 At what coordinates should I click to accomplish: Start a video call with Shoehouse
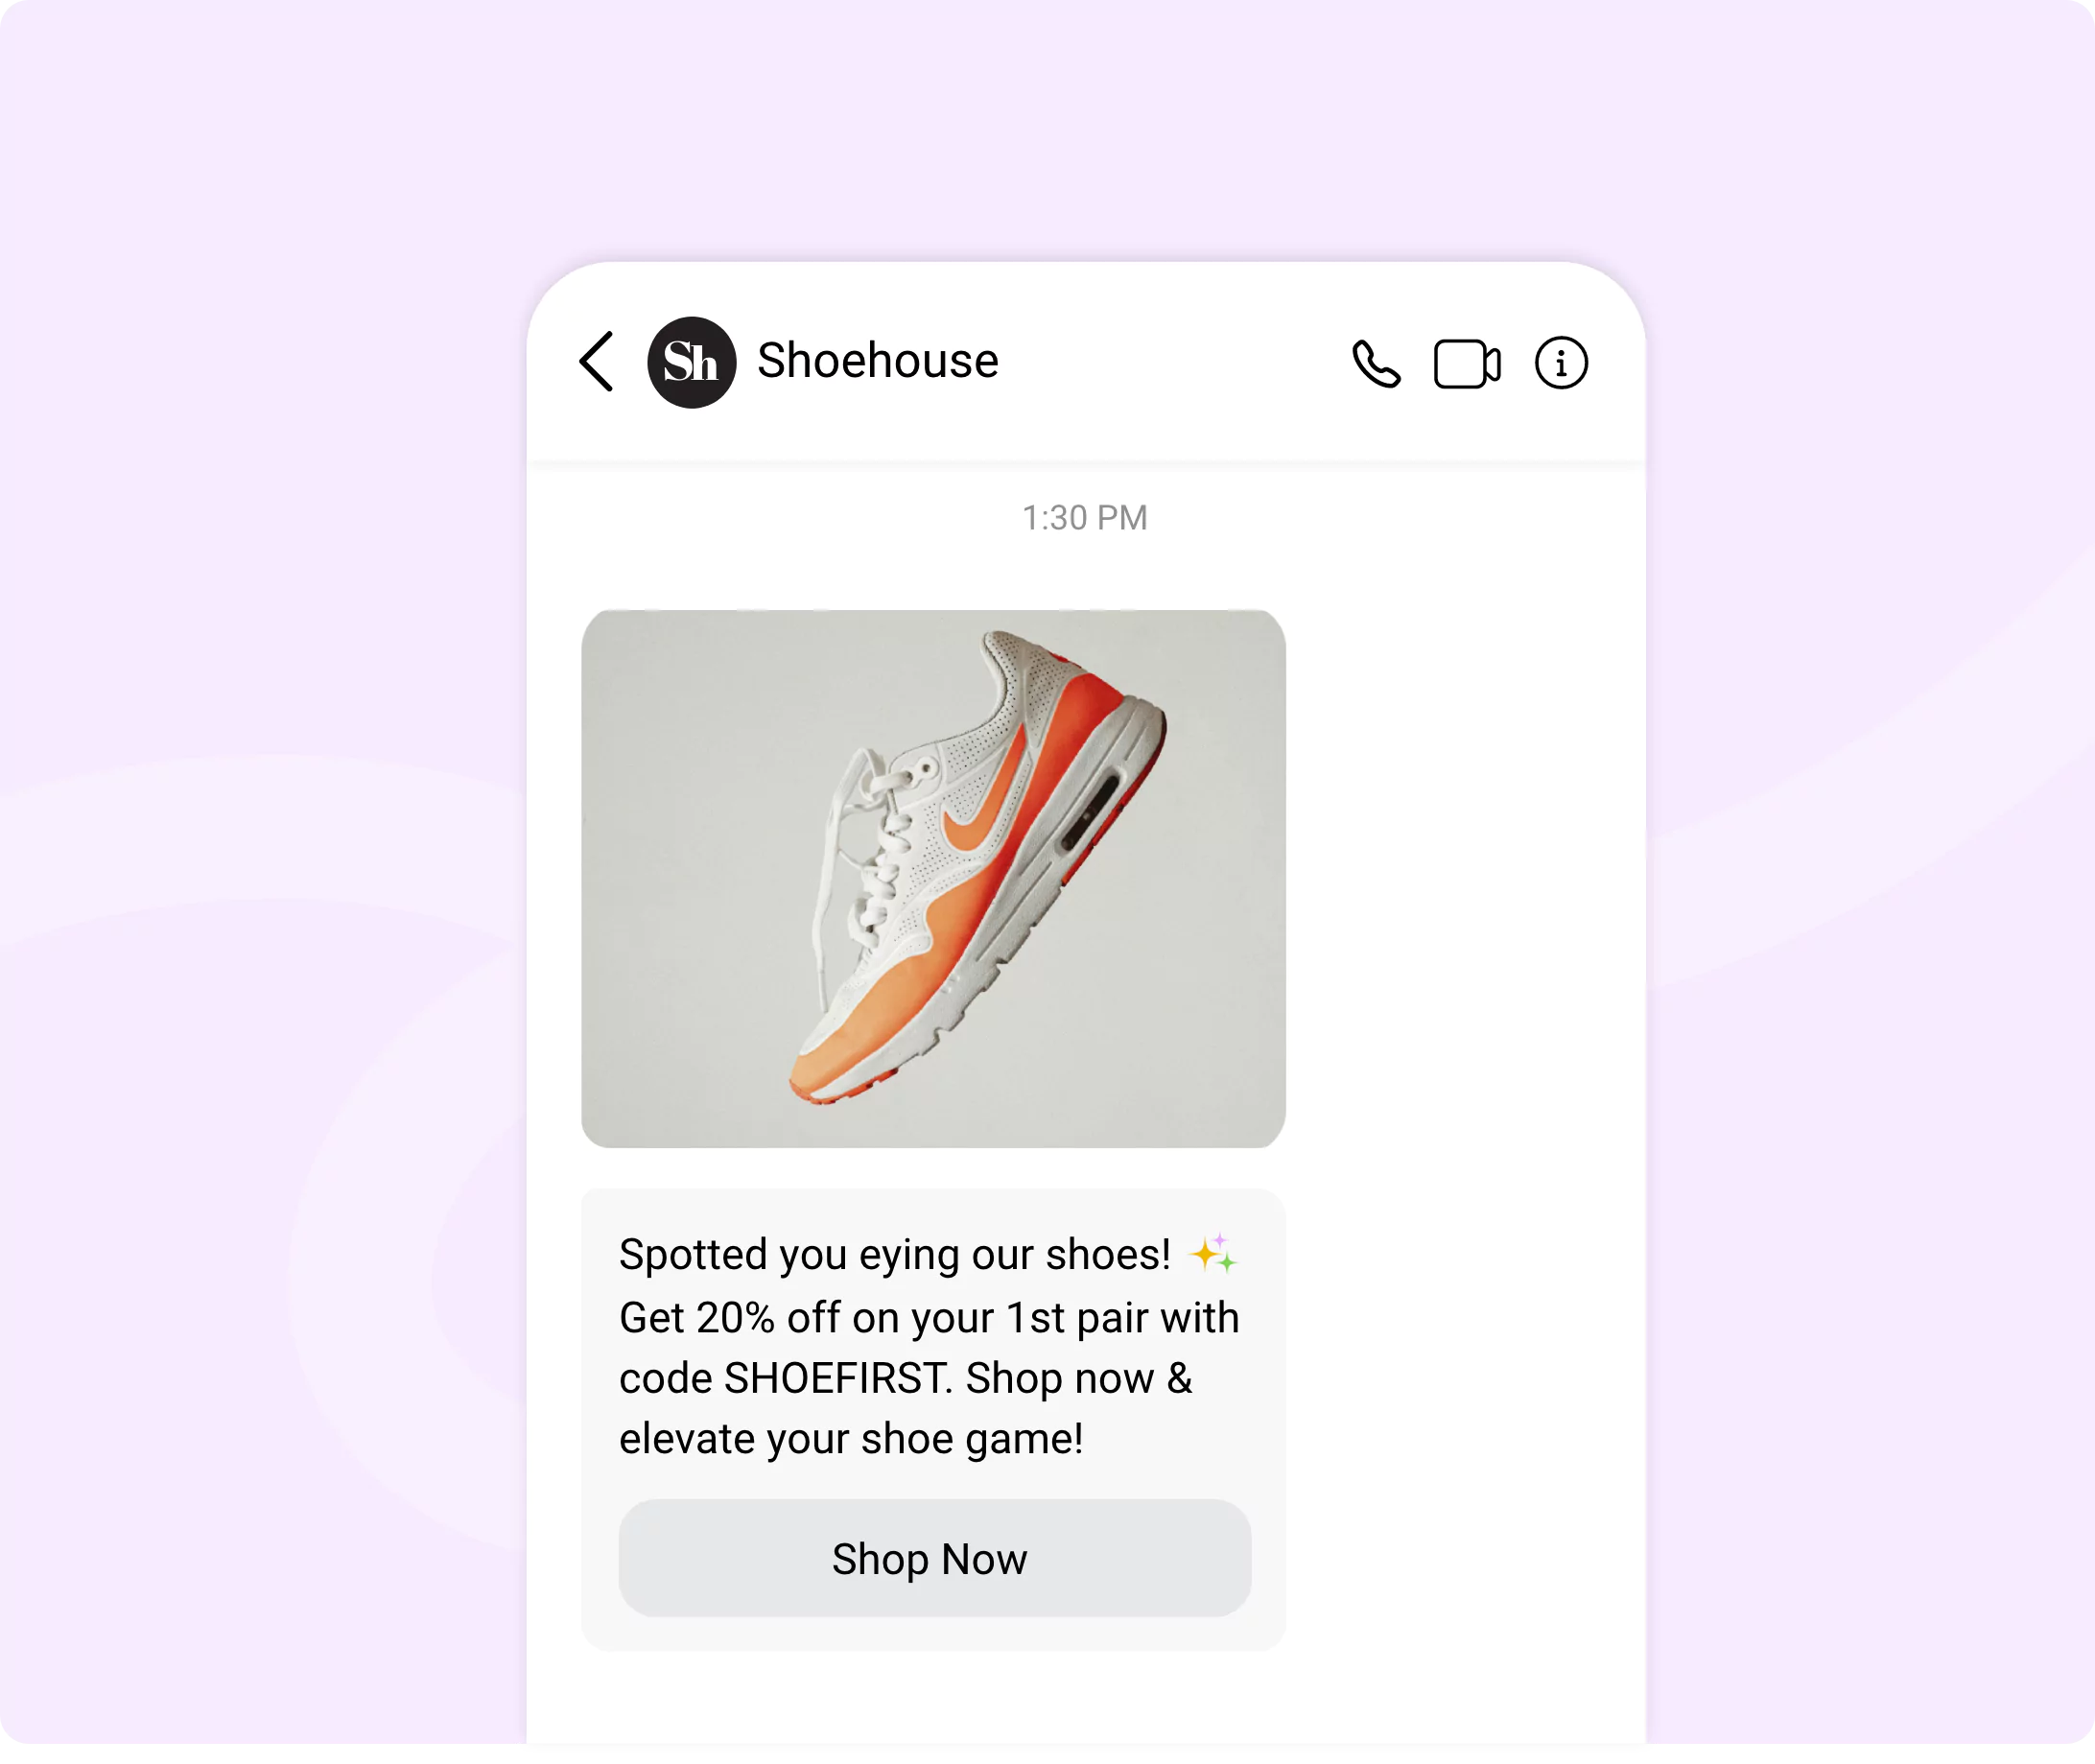coord(1467,363)
